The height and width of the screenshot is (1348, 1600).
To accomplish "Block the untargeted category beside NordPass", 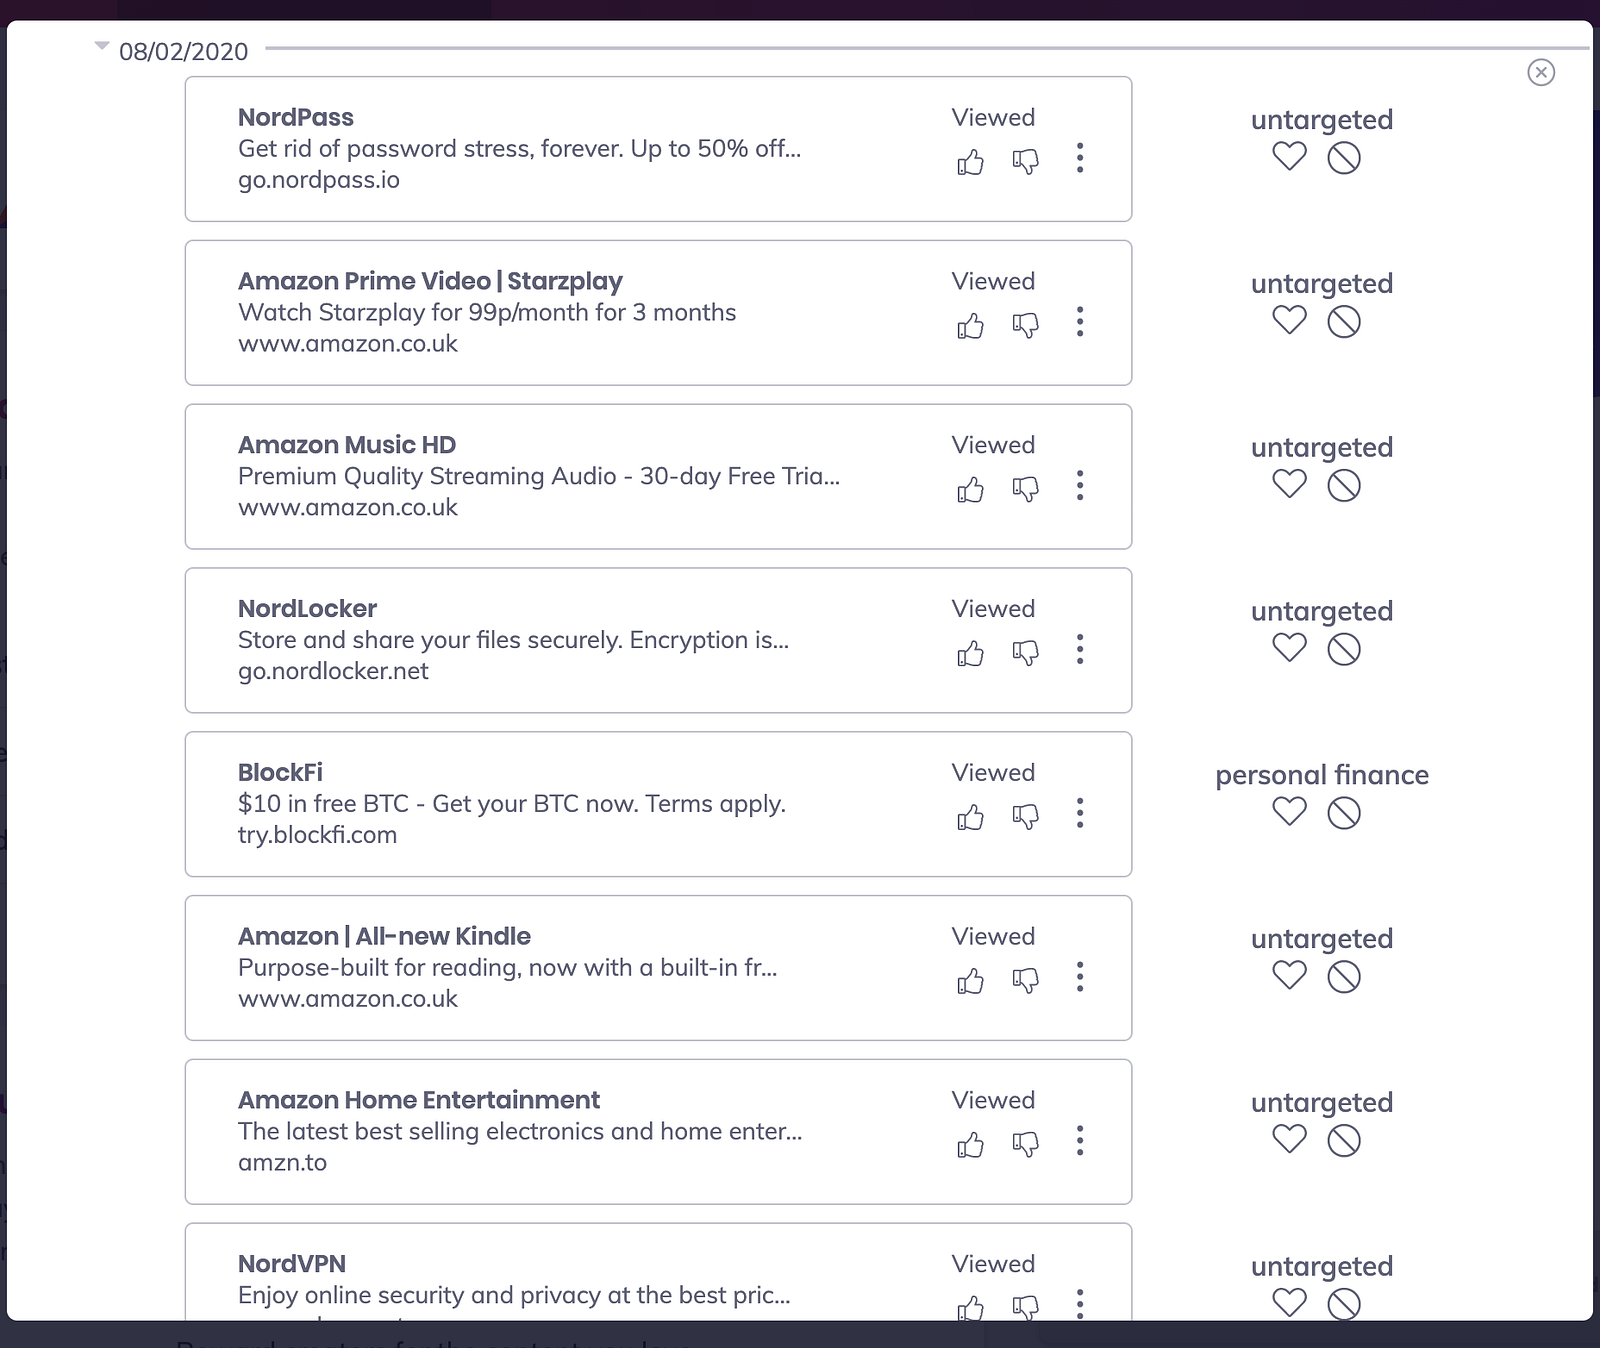I will (1344, 157).
